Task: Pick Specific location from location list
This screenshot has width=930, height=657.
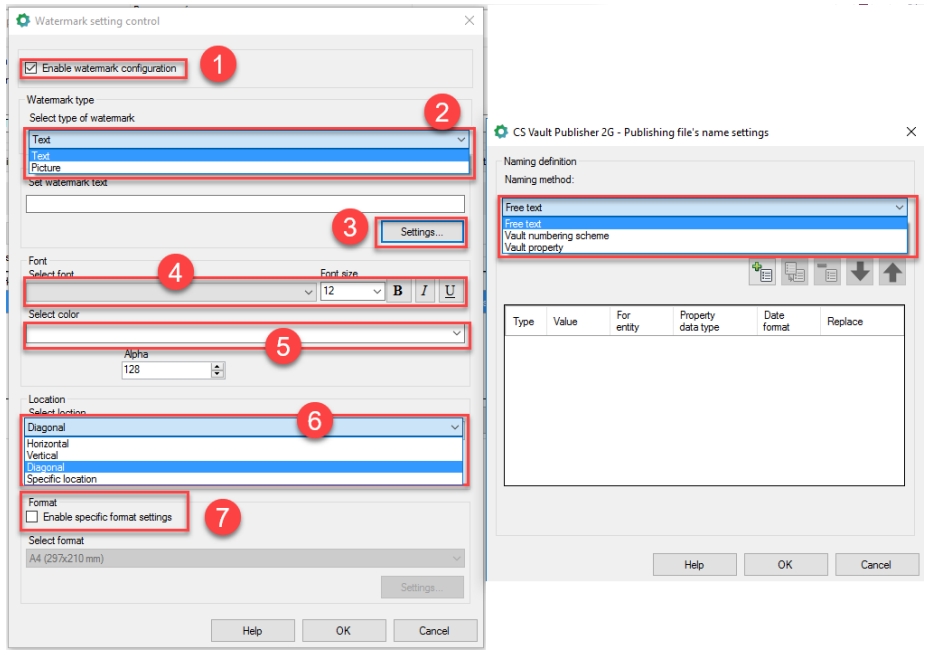Action: [62, 479]
